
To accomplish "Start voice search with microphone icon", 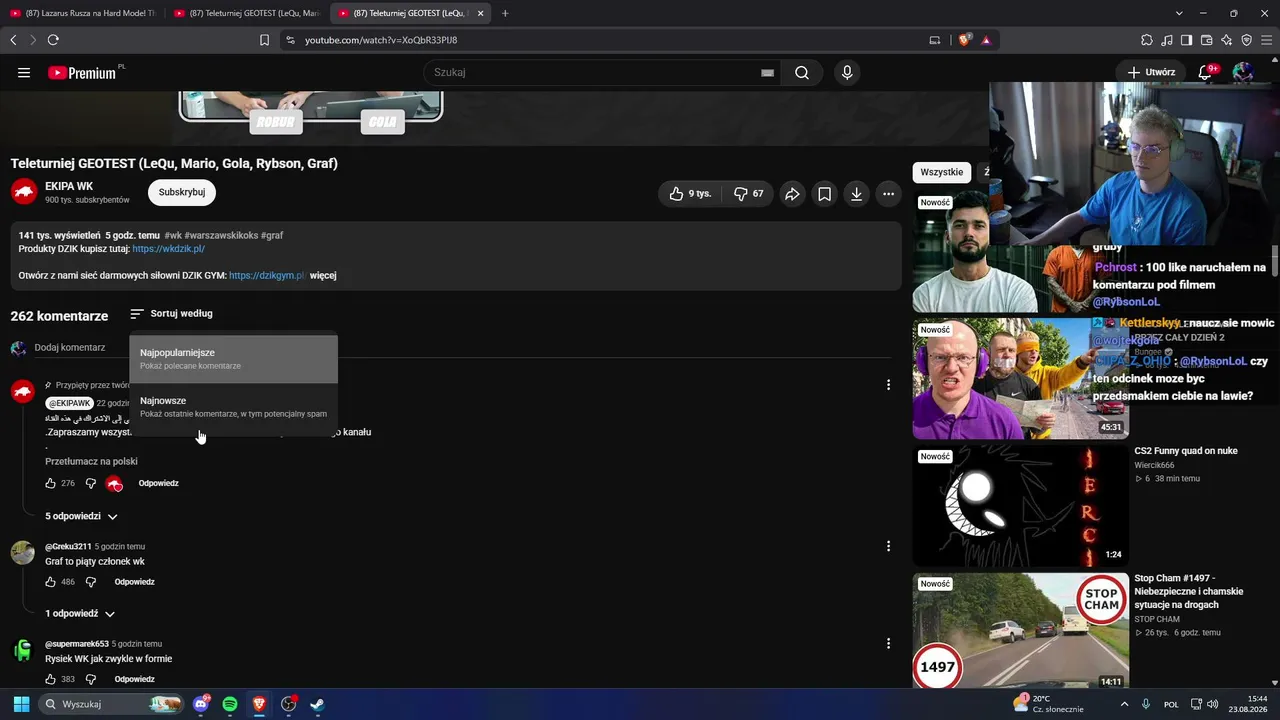I will pos(847,73).
